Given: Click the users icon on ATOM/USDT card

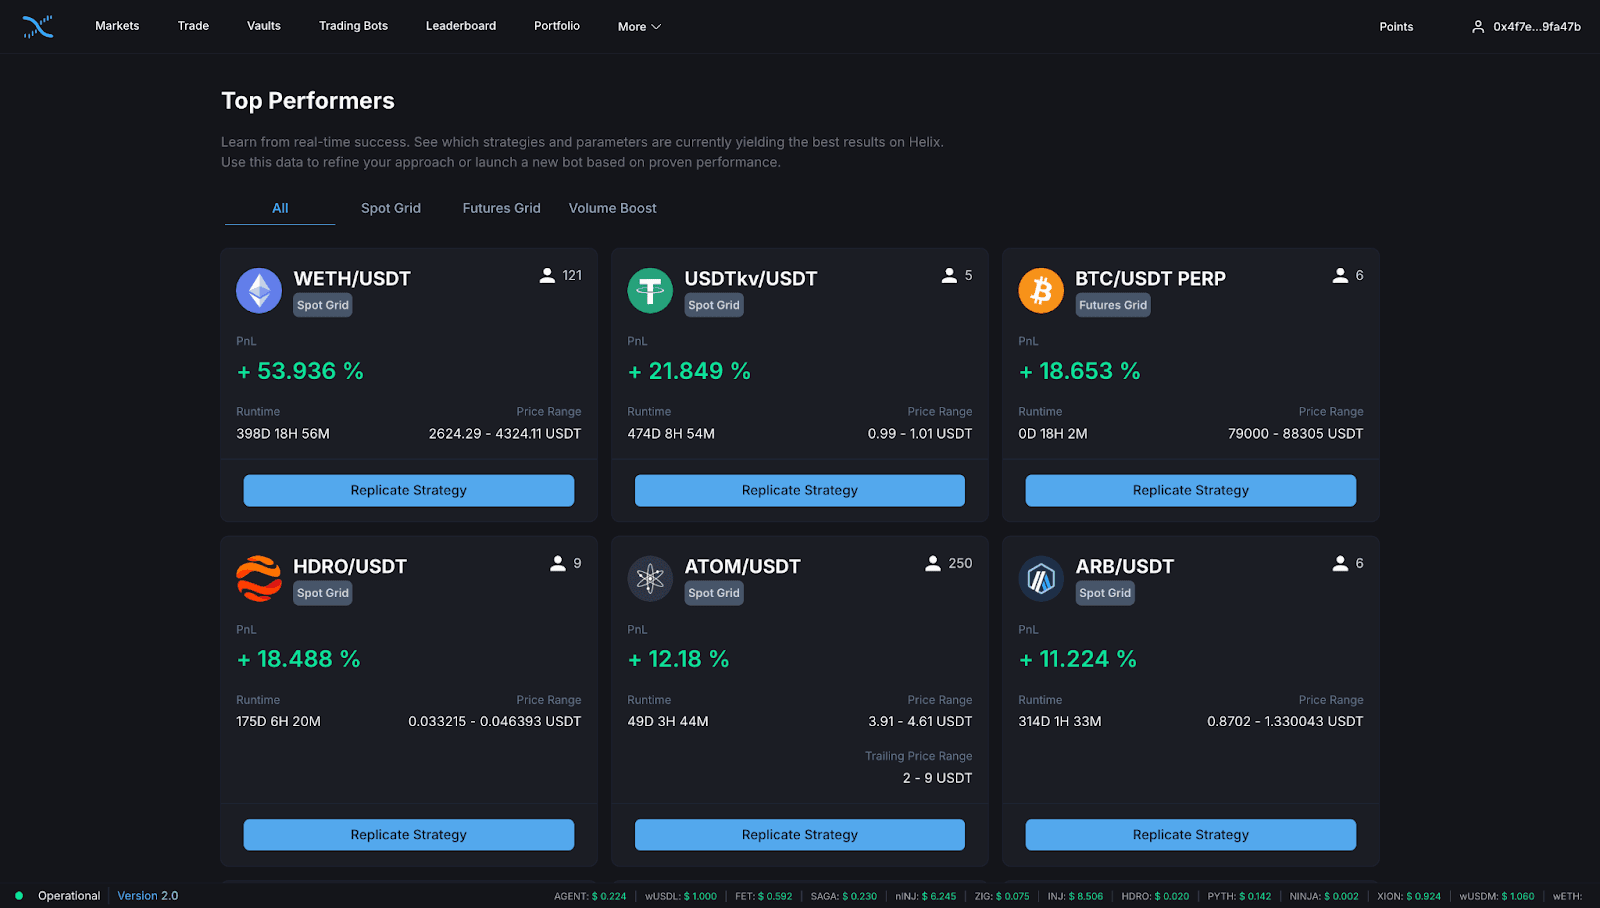Looking at the screenshot, I should [933, 563].
